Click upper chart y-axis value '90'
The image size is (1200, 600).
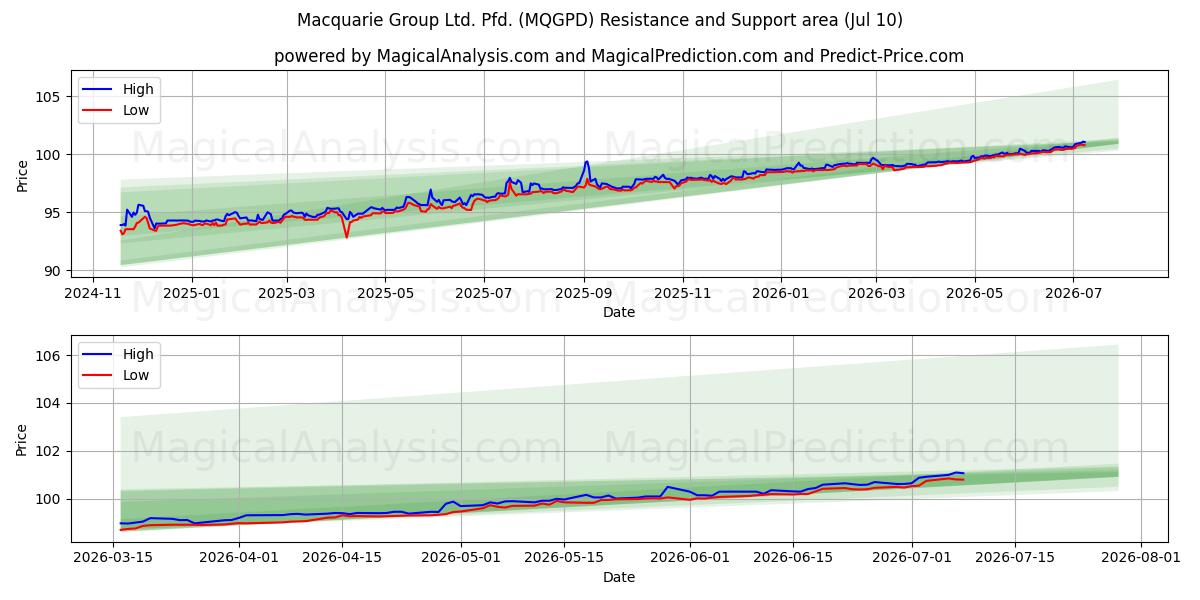pyautogui.click(x=54, y=271)
